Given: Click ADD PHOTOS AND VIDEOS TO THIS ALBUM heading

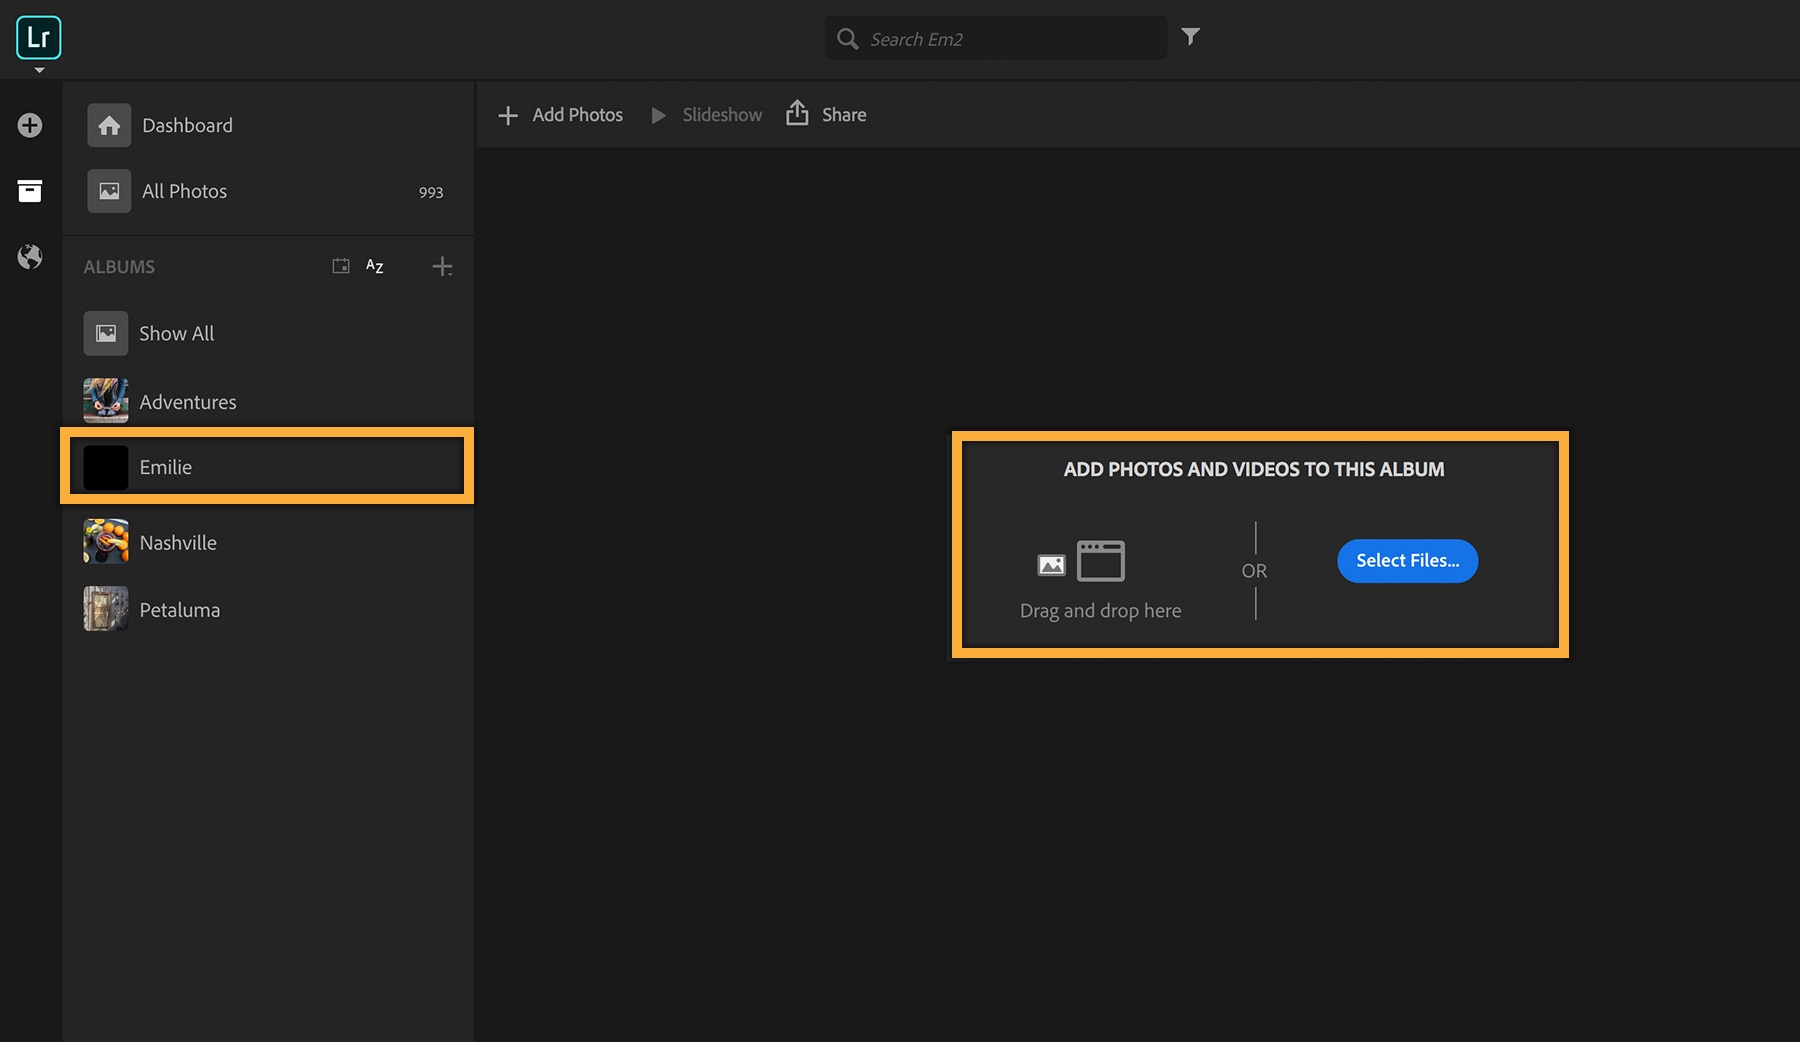Looking at the screenshot, I should click(x=1254, y=469).
